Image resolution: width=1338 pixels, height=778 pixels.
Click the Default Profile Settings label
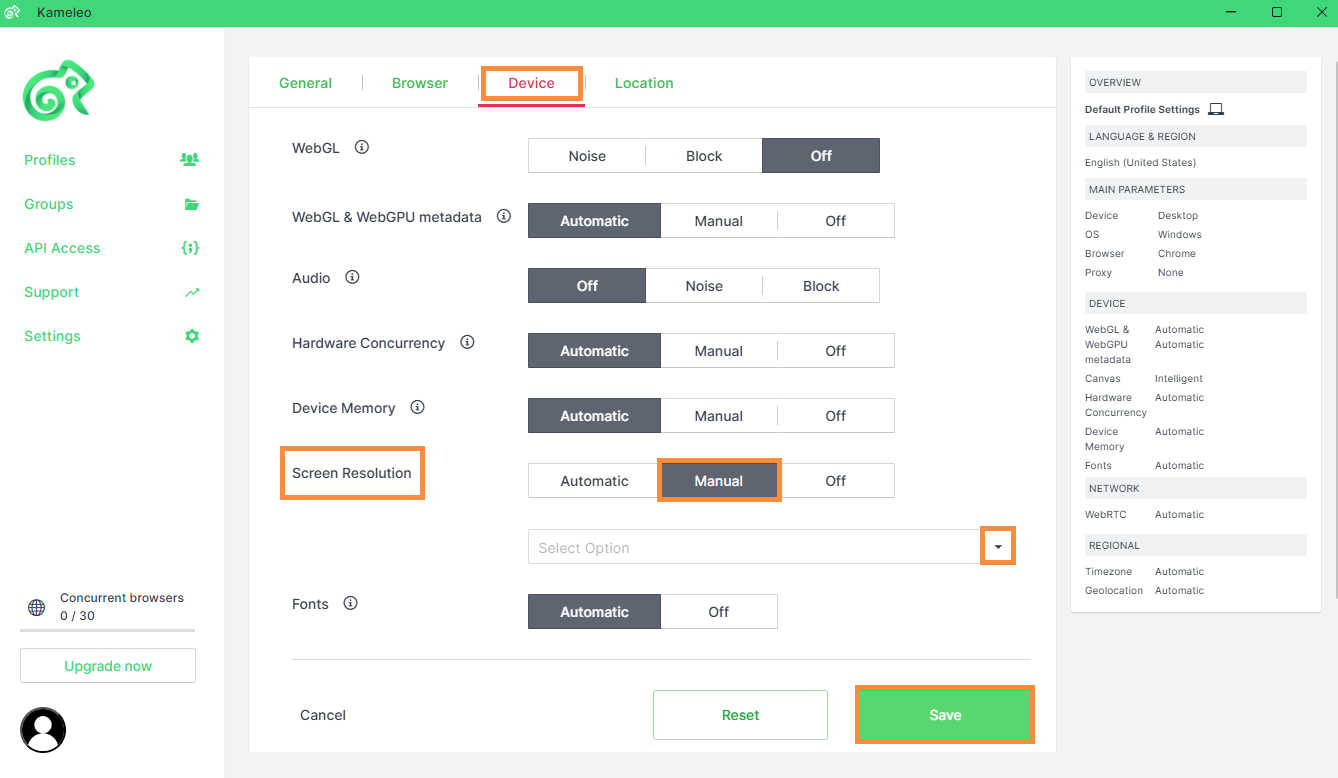click(1142, 109)
